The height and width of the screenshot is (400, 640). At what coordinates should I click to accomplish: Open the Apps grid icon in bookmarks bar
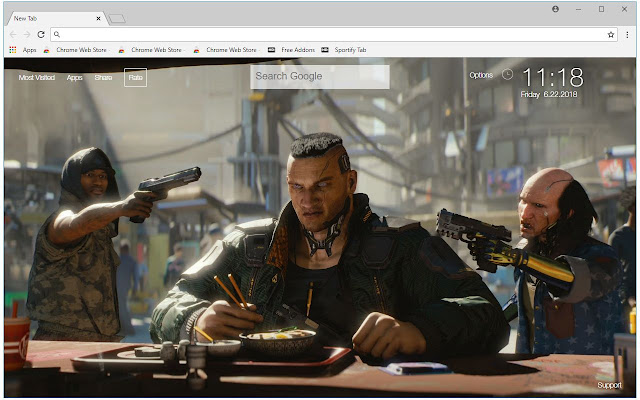13,50
